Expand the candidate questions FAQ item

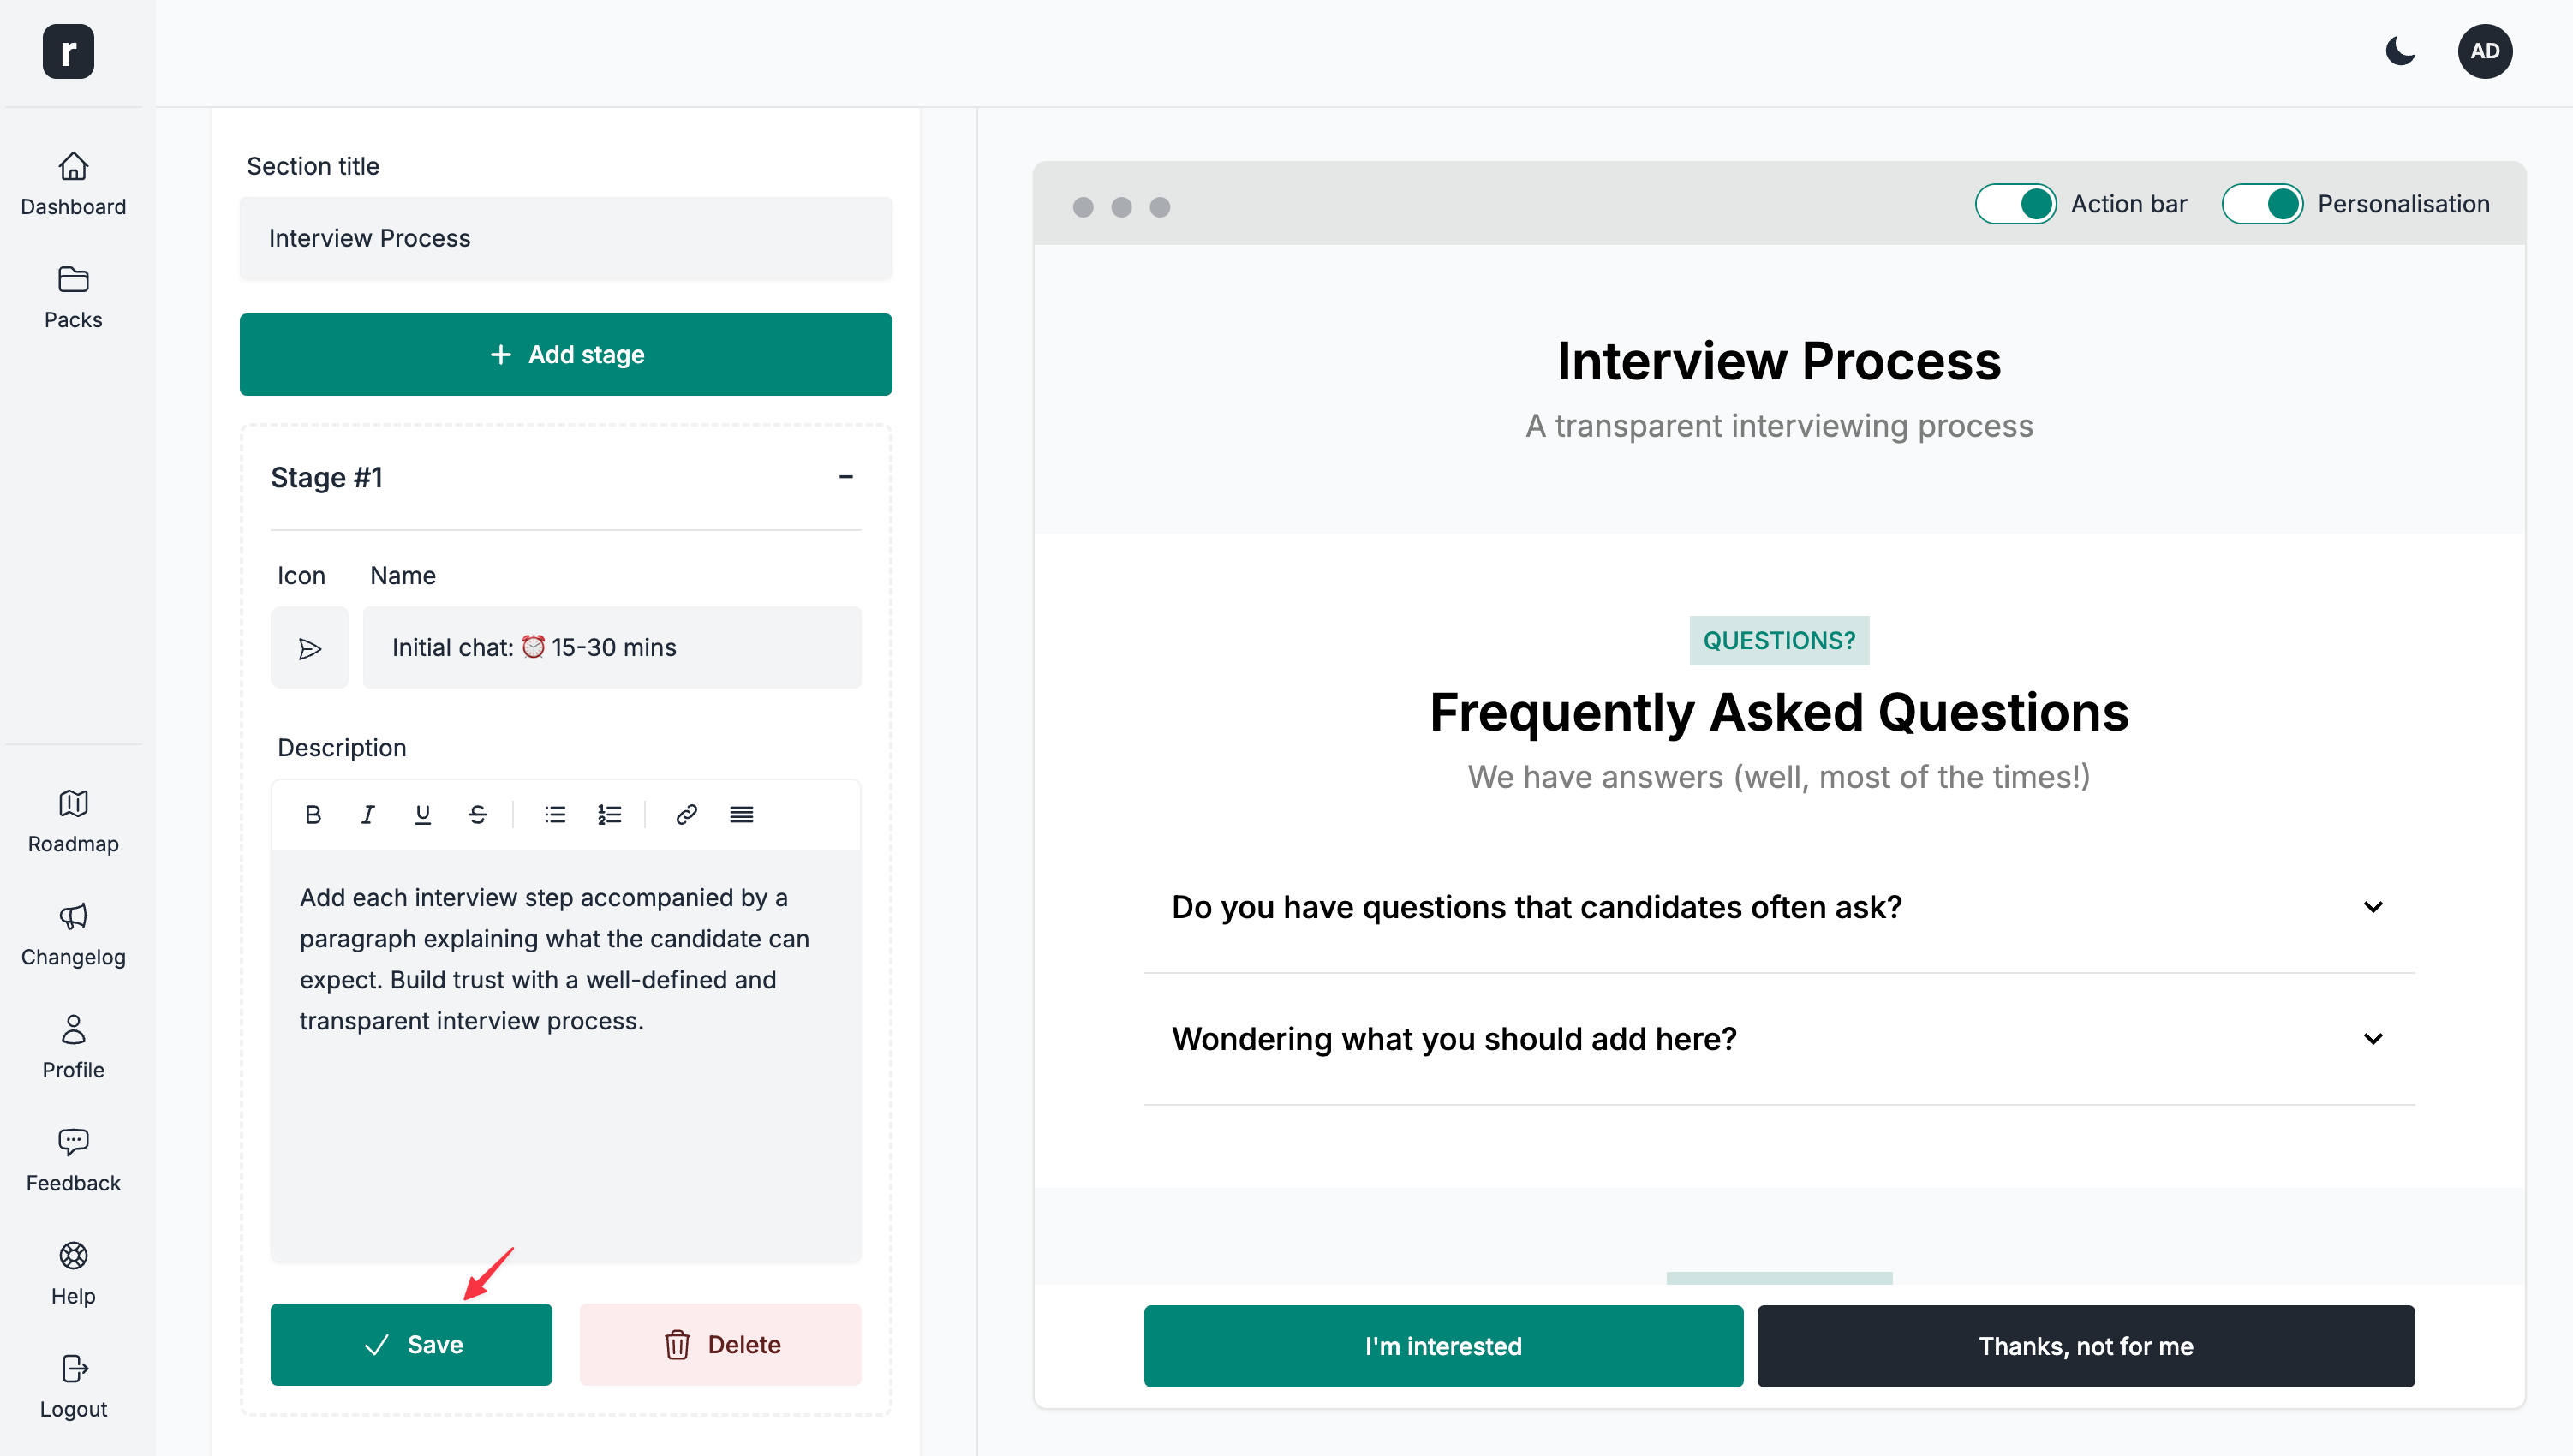point(2374,907)
